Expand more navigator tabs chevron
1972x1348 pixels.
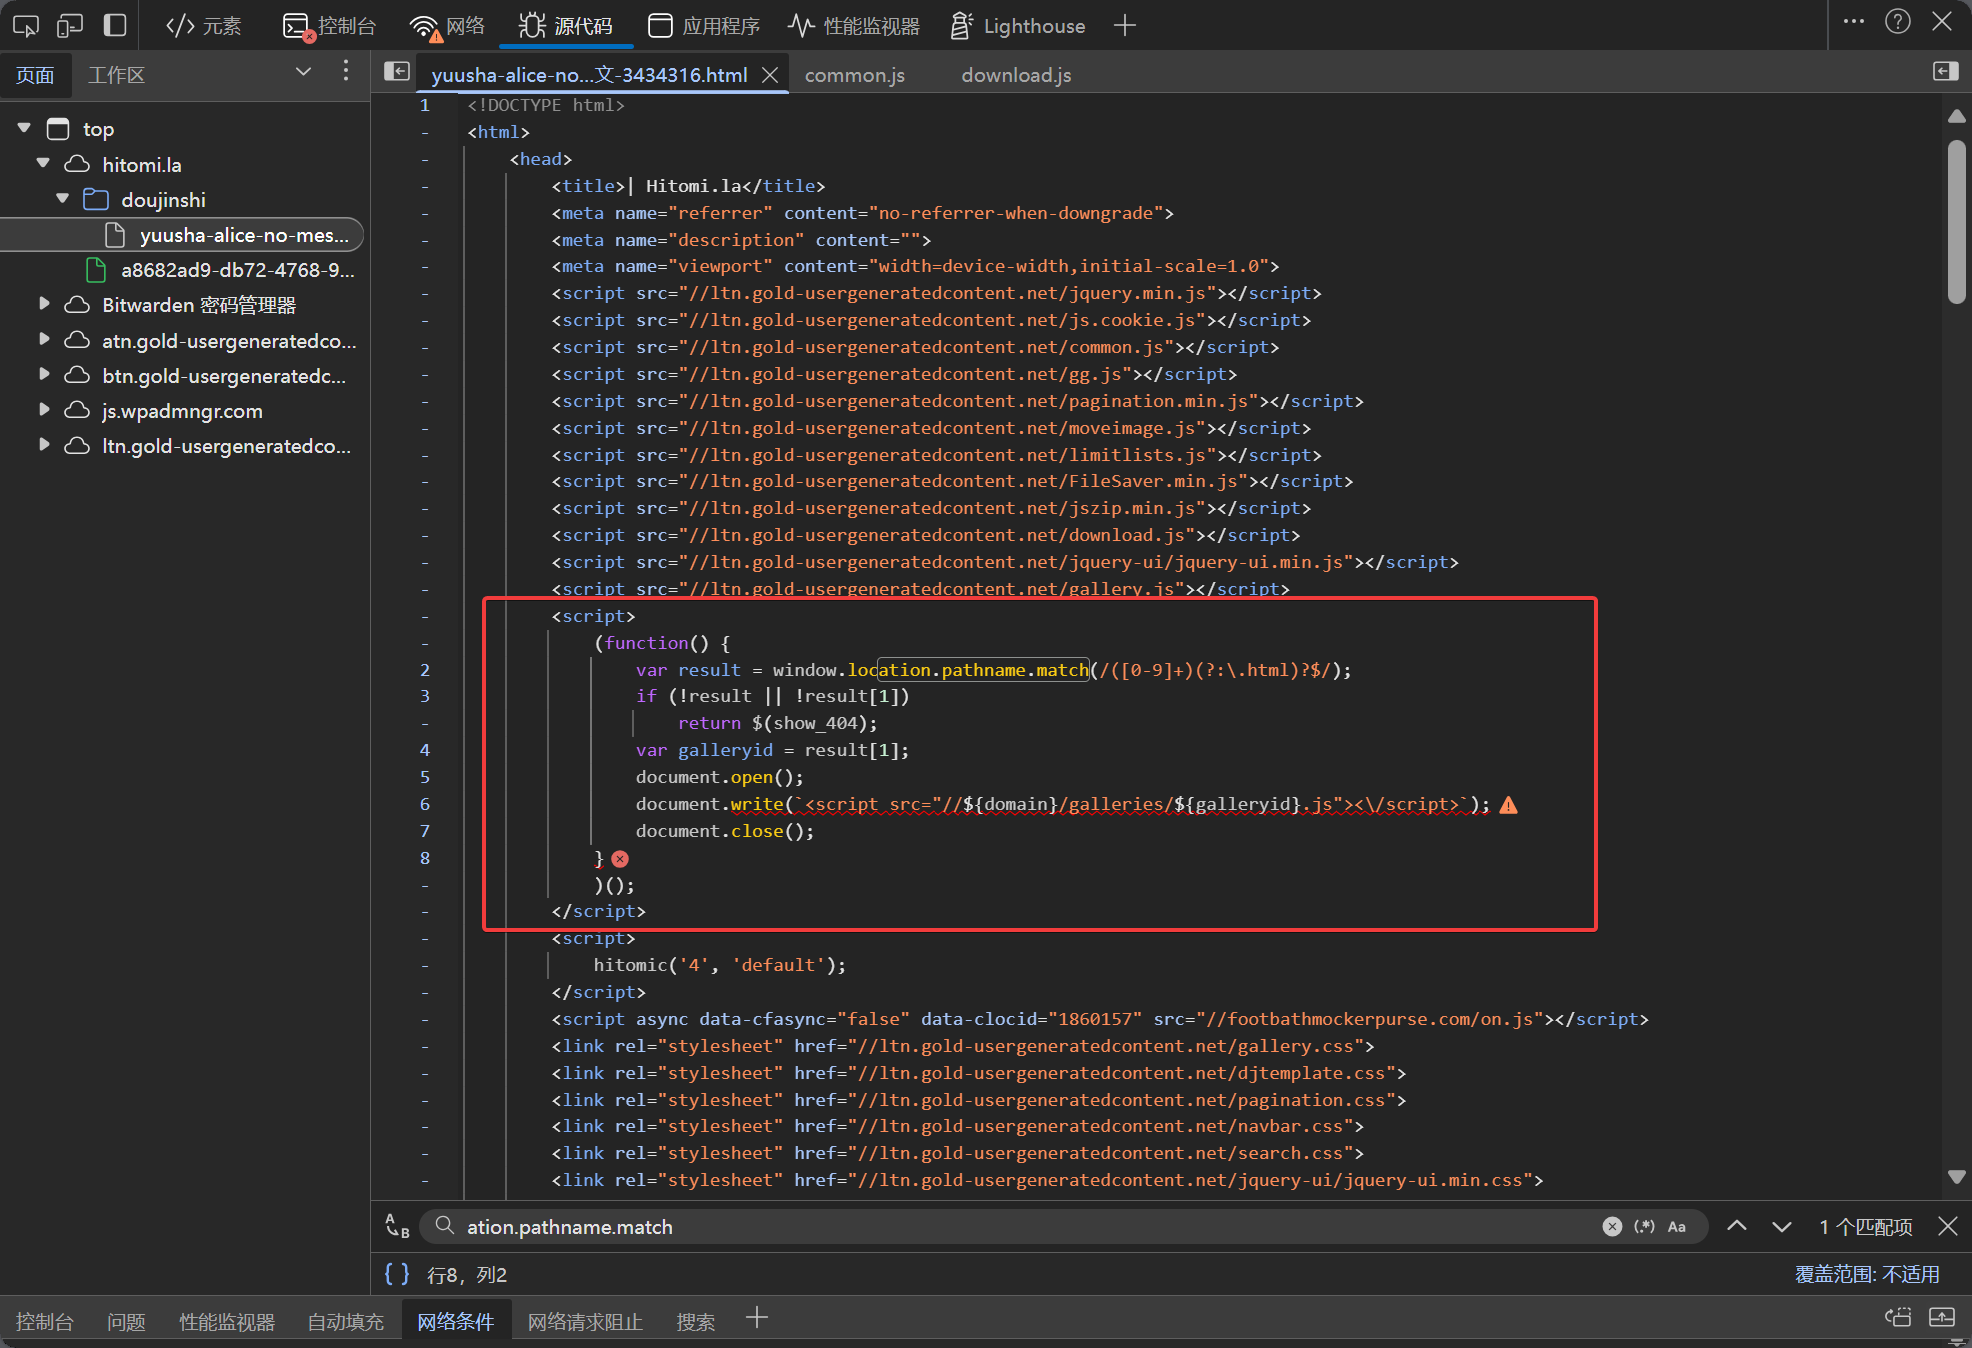tap(303, 71)
